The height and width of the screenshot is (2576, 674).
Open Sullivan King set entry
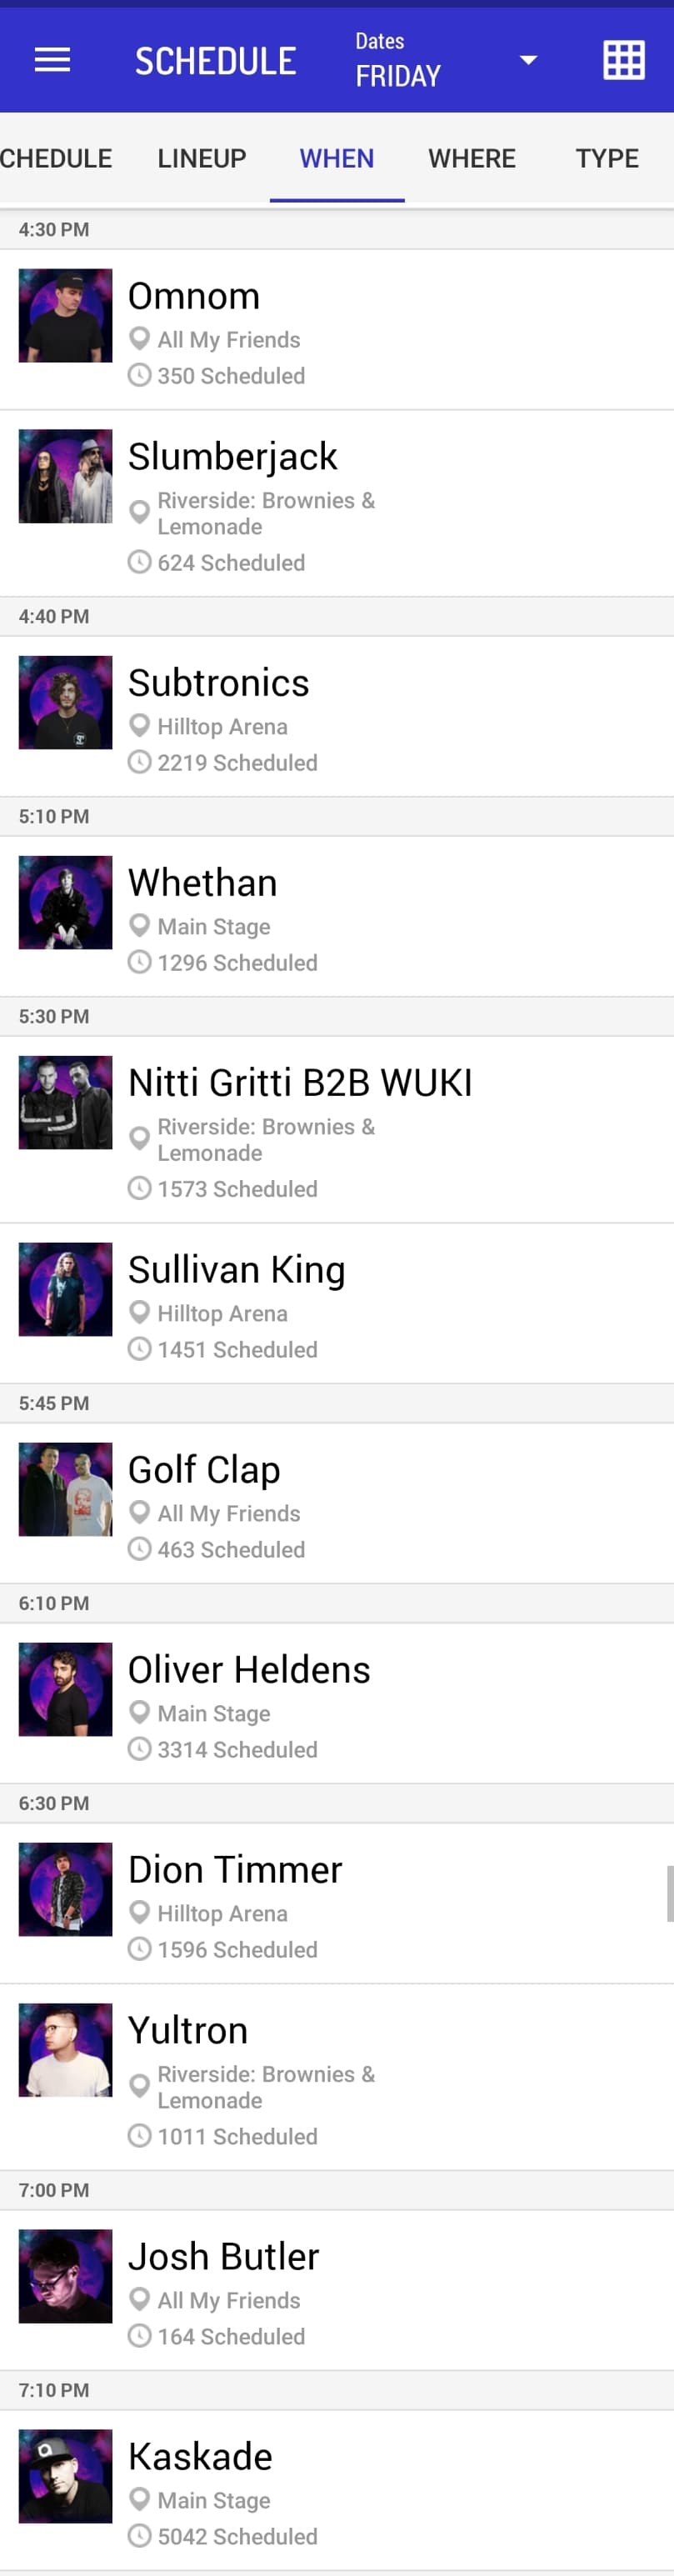click(x=237, y=1270)
